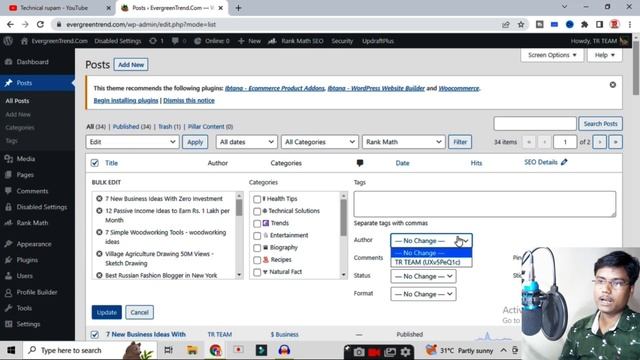Bookmark this page with the star icon

point(521,24)
